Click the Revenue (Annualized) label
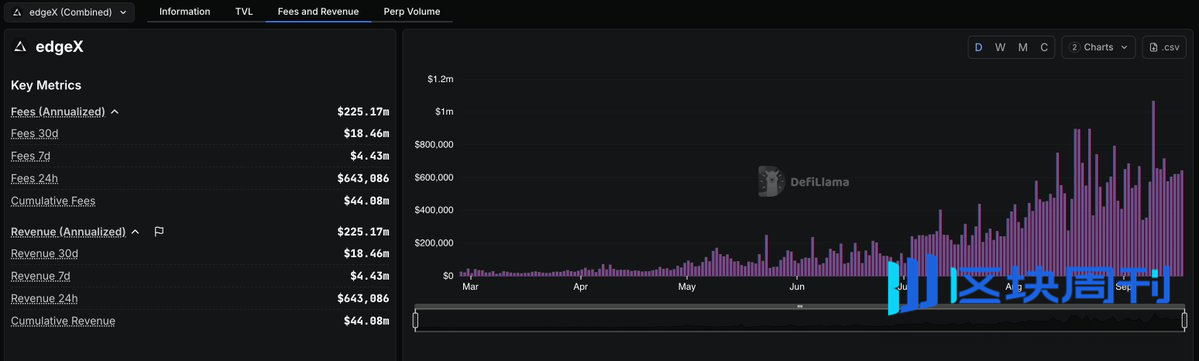1199x361 pixels. tap(68, 232)
